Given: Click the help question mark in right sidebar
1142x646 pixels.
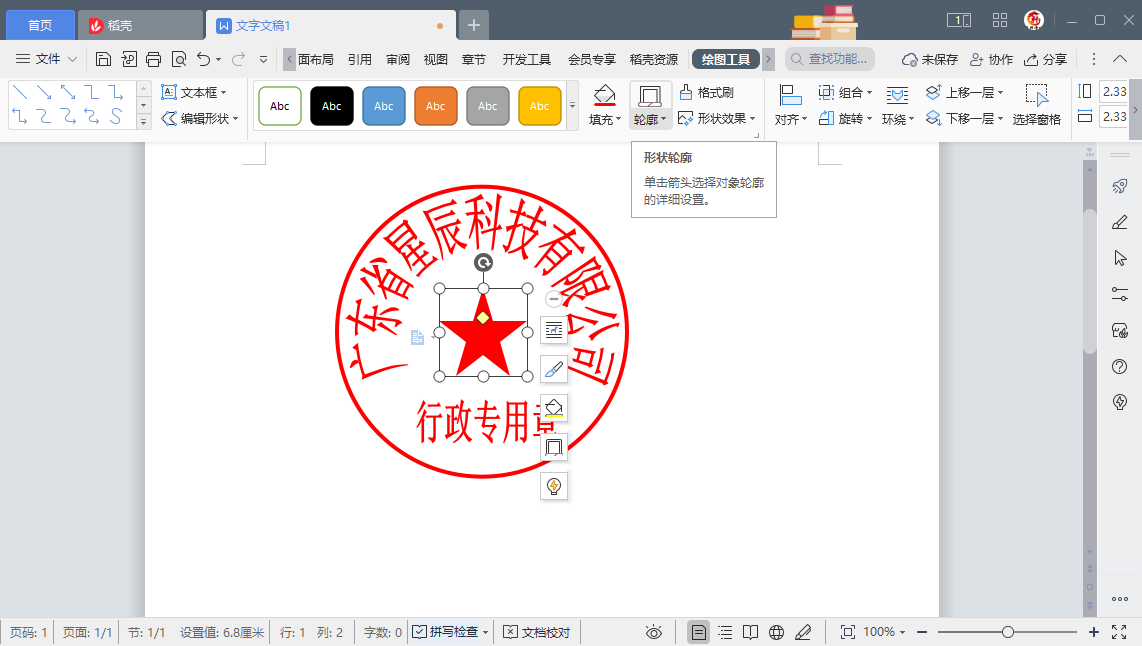Looking at the screenshot, I should [1120, 366].
